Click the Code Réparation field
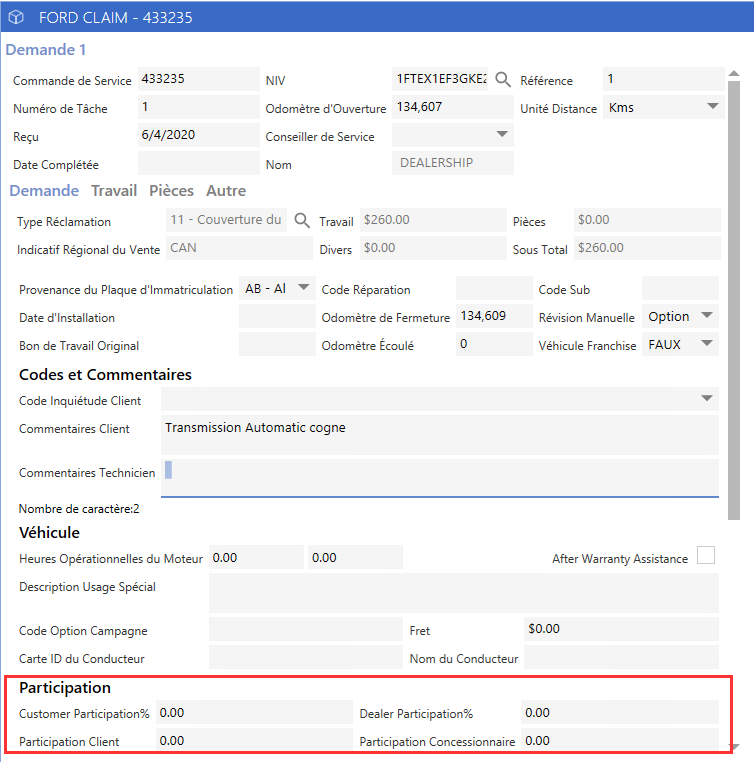 494,288
